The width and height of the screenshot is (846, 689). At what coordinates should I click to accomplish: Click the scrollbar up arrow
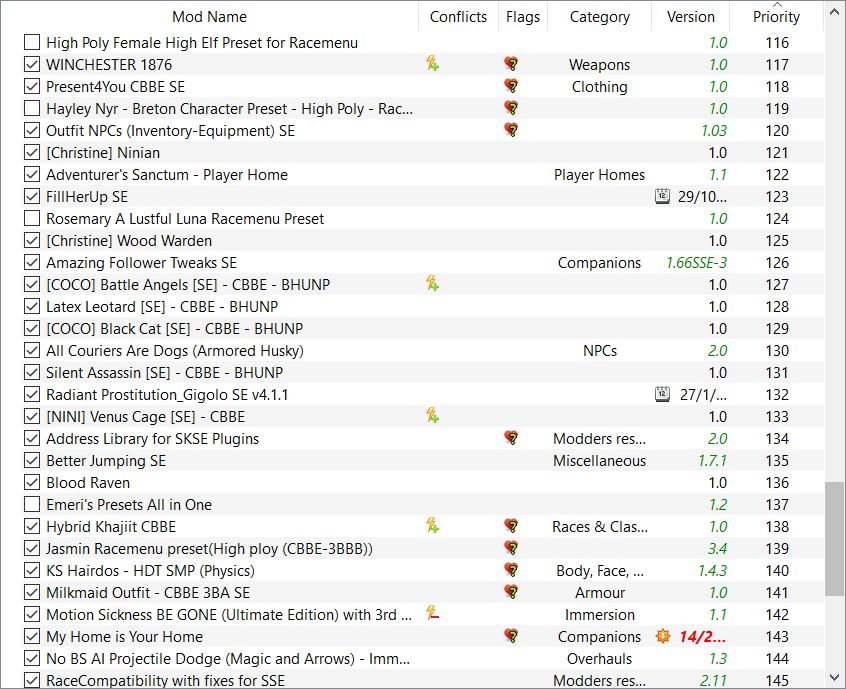(x=835, y=11)
